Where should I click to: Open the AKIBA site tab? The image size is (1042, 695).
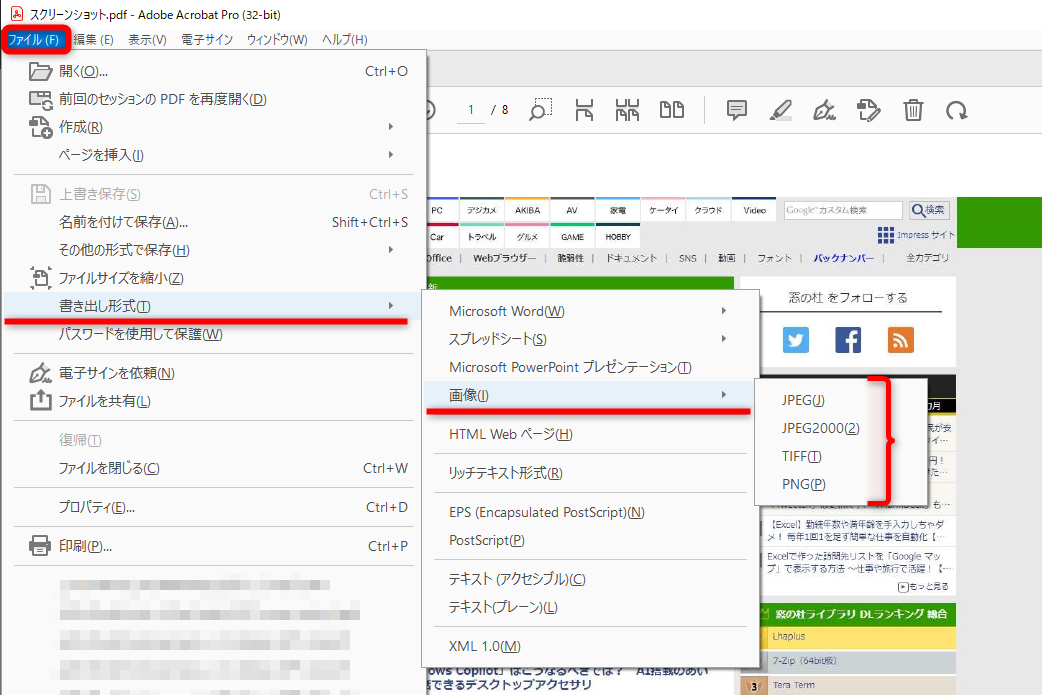pos(527,211)
